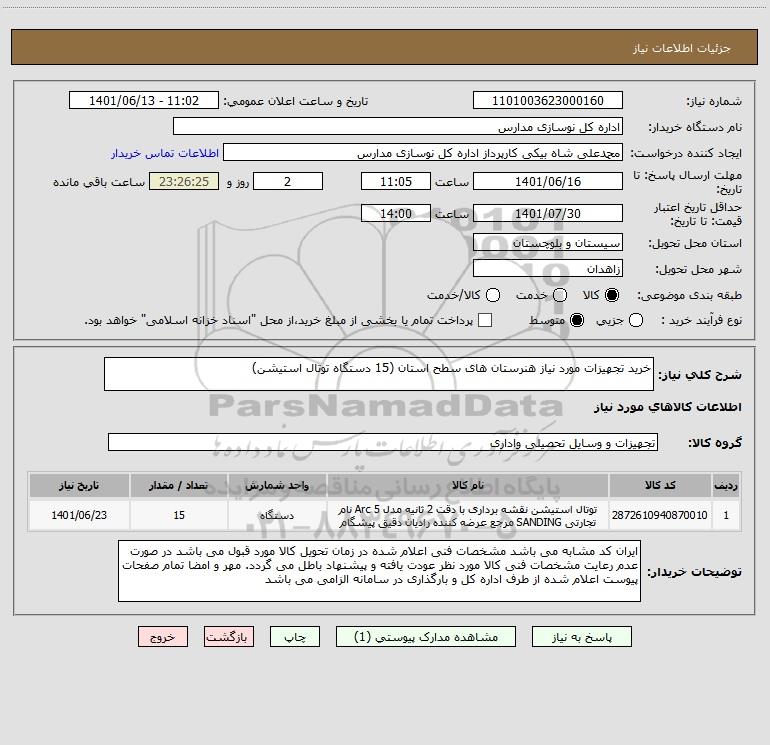Image resolution: width=770 pixels, height=745 pixels.
Task: Click the خروج exit button
Action: (x=163, y=636)
